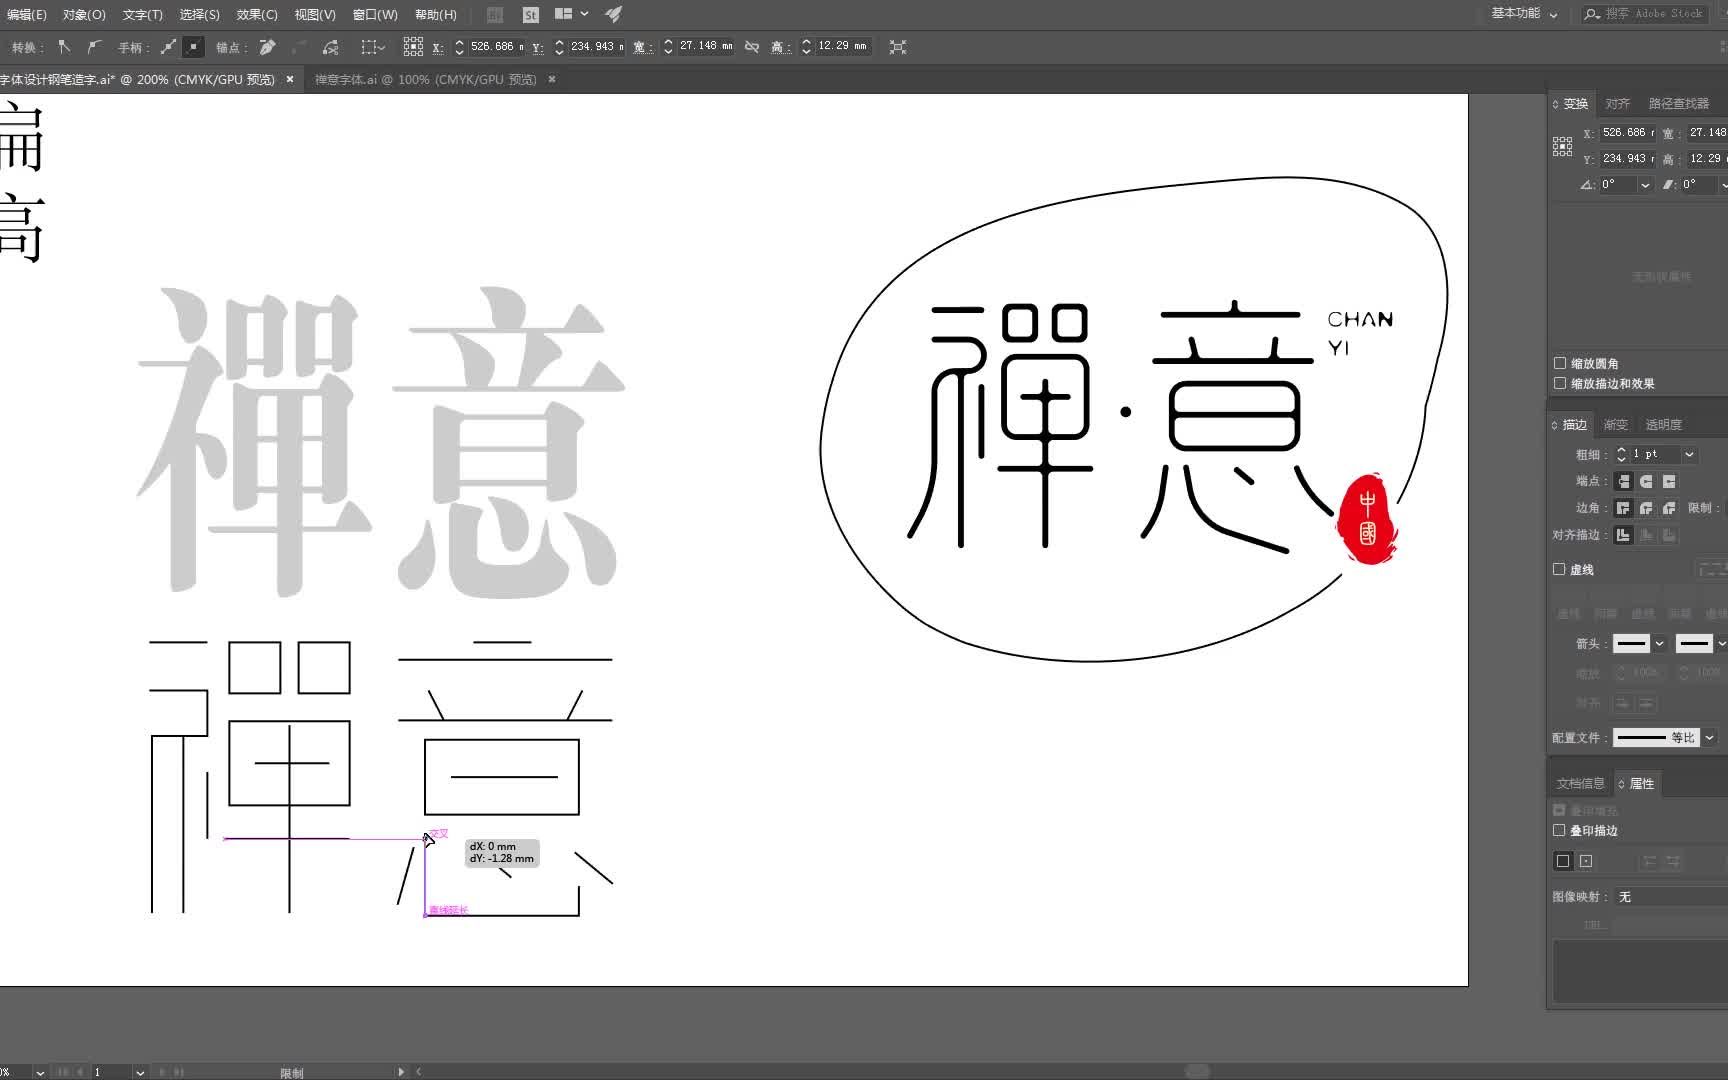Open the Adobe Stock St icon
Viewport: 1728px width, 1080px height.
pyautogui.click(x=531, y=15)
